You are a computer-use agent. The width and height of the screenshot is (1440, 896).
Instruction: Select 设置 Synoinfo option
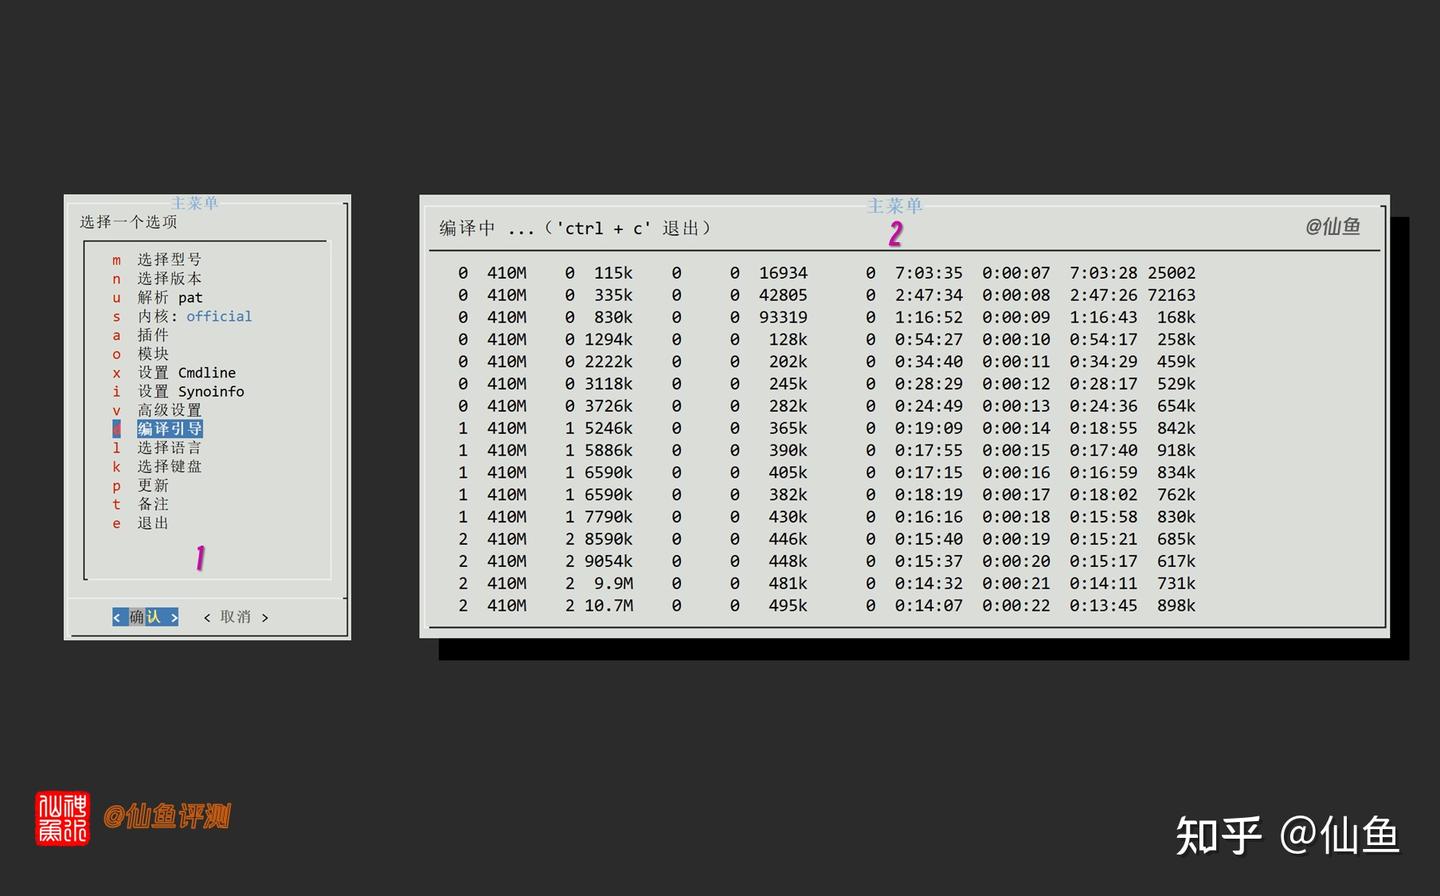pos(178,391)
